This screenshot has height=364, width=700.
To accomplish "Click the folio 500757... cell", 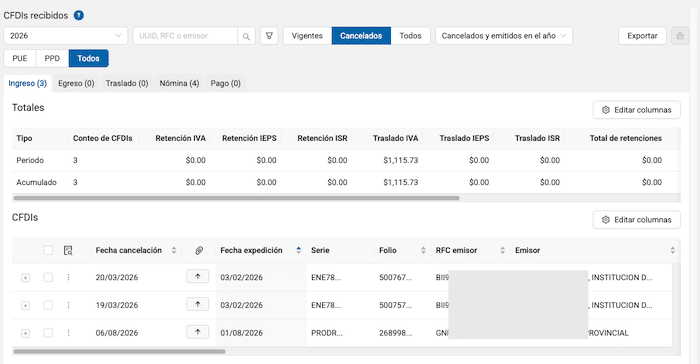I will click(x=396, y=305).
